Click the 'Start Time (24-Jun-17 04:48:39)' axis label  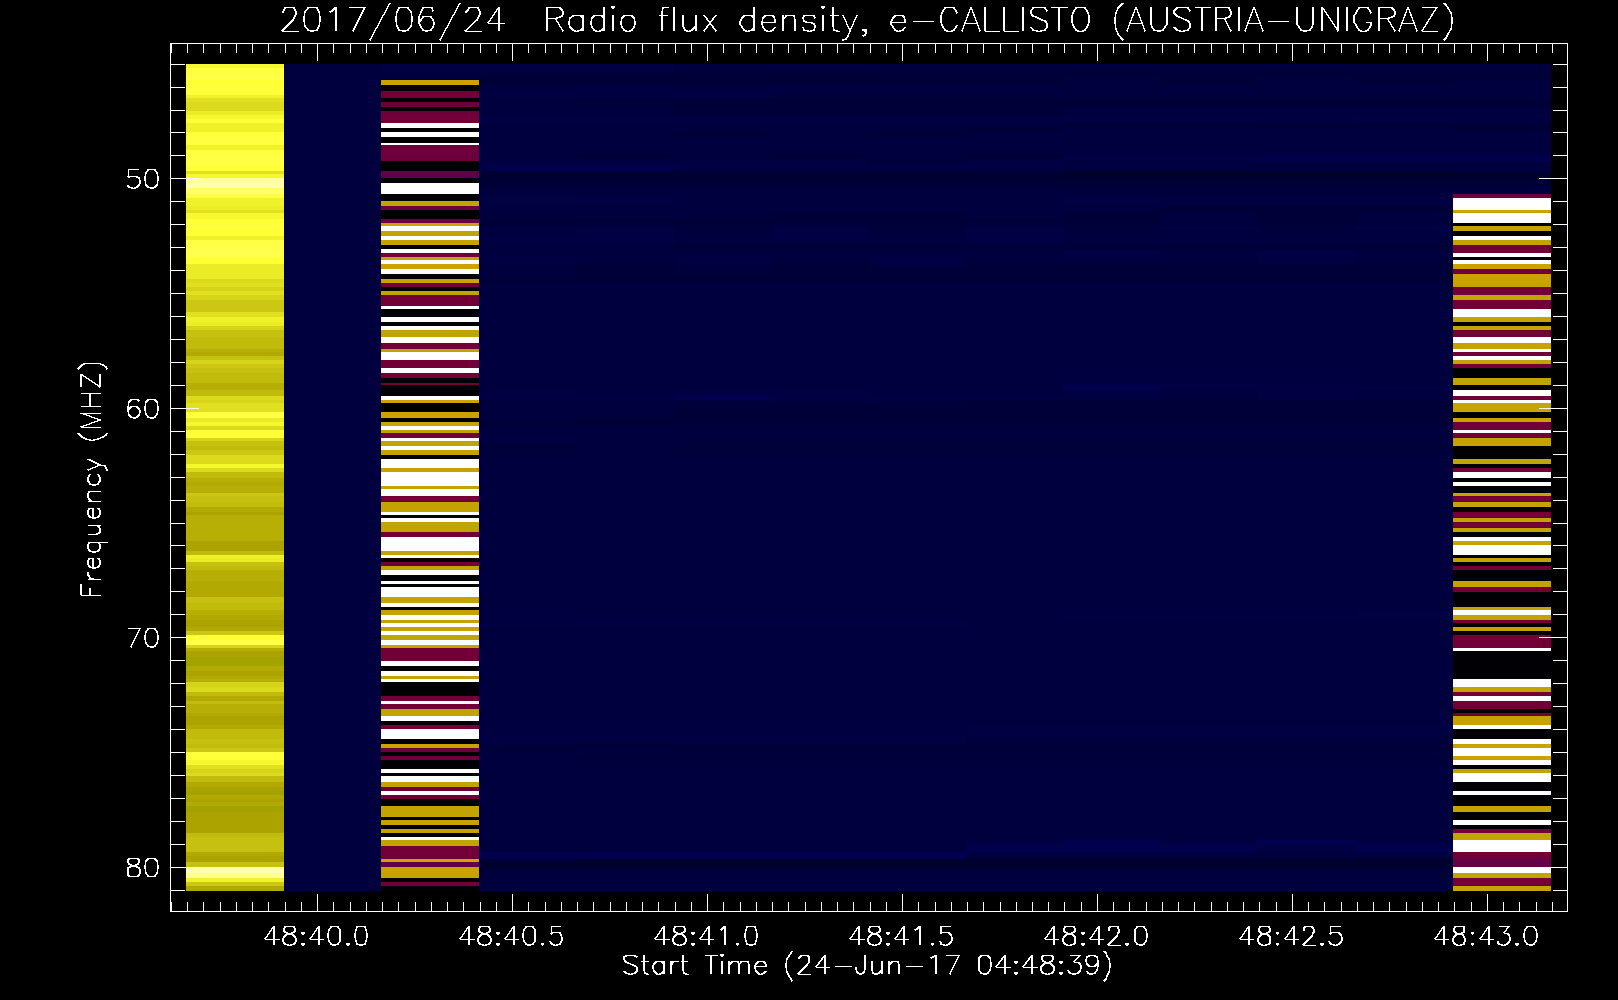click(x=867, y=966)
